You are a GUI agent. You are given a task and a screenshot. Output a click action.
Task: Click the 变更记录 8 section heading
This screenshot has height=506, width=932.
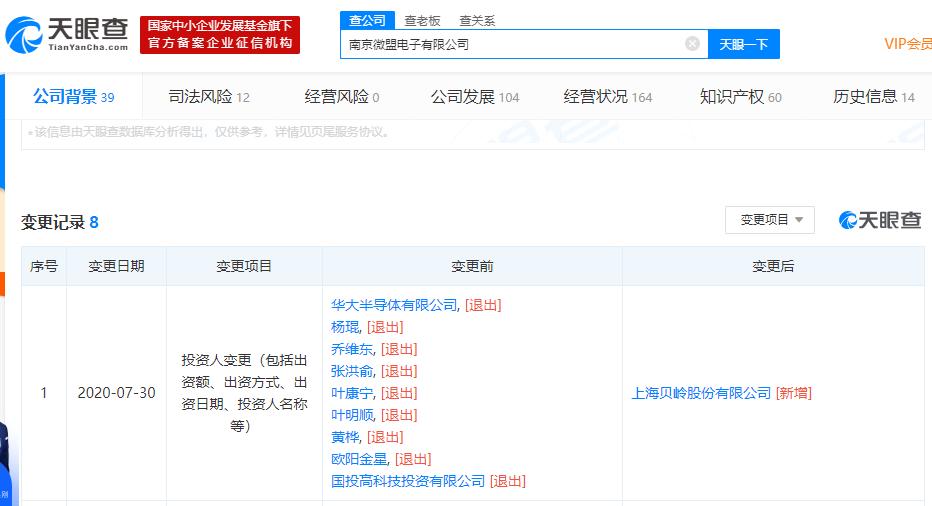click(59, 222)
